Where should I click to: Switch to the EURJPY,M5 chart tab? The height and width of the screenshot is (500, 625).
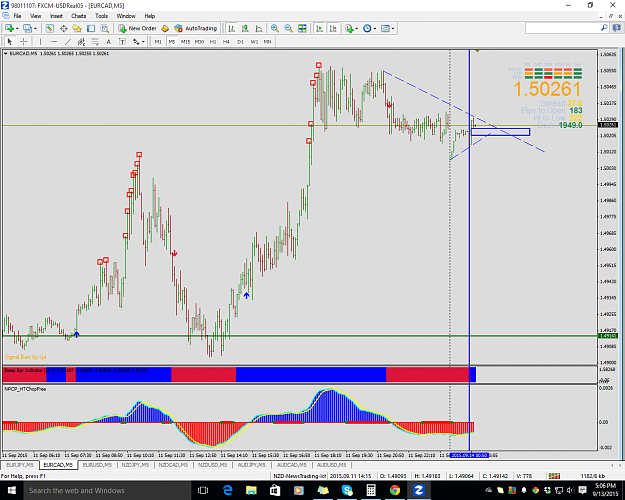[x=20, y=465]
